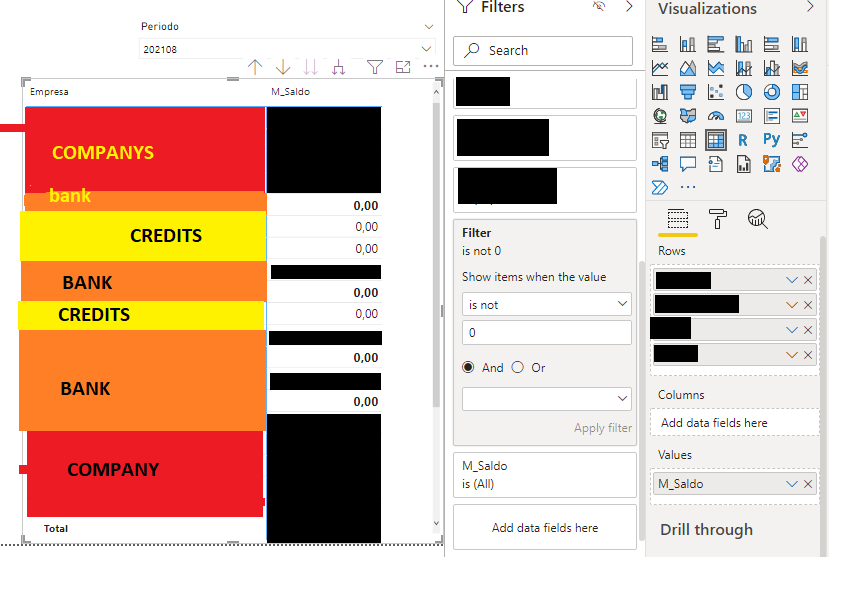Viewport: 864px width, 592px height.
Task: Add a filled map visual
Action: (688, 116)
